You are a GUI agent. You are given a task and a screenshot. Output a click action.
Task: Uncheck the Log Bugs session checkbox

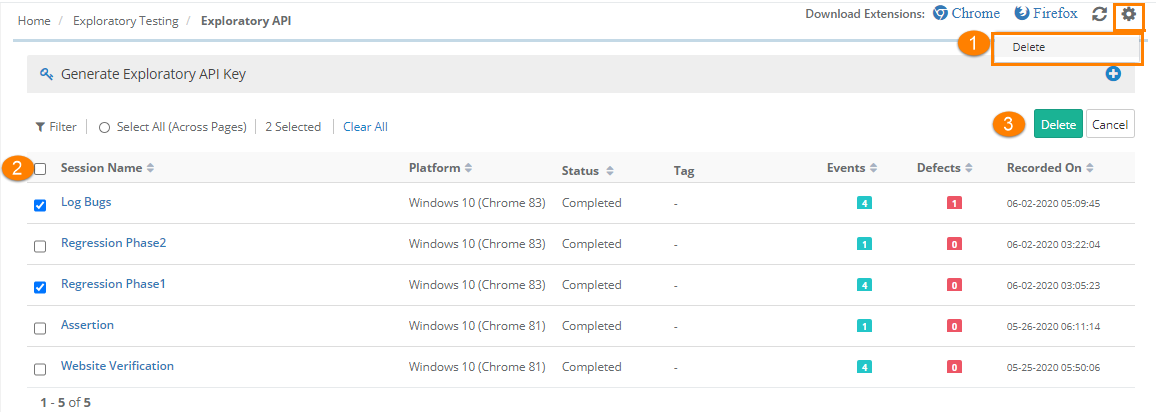(40, 205)
